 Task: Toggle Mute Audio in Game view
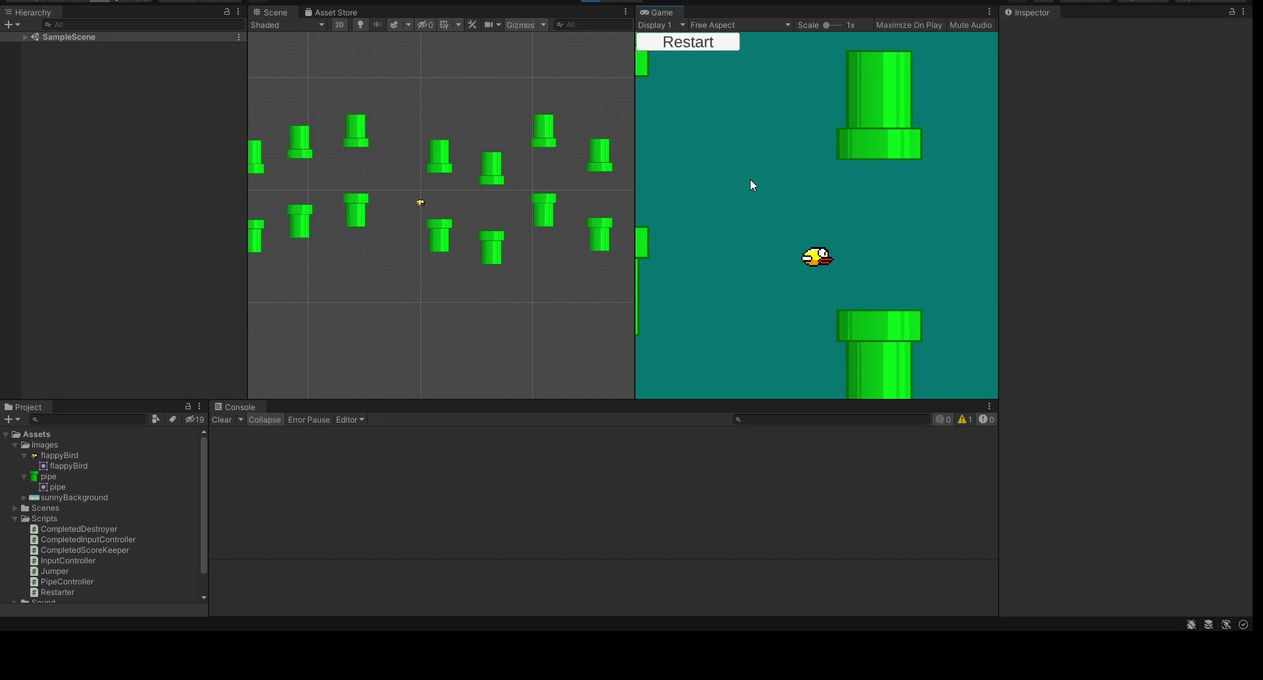tap(970, 25)
